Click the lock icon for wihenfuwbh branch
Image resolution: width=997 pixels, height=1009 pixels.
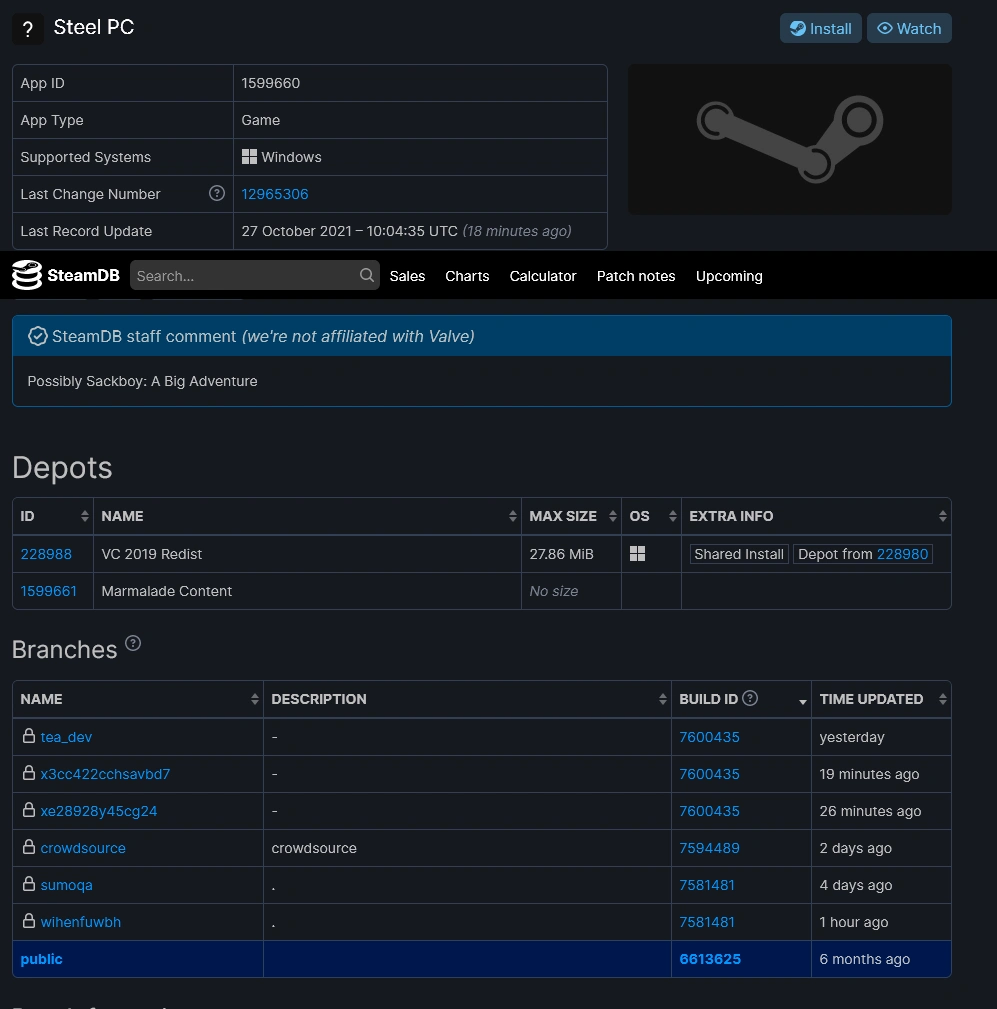[28, 921]
